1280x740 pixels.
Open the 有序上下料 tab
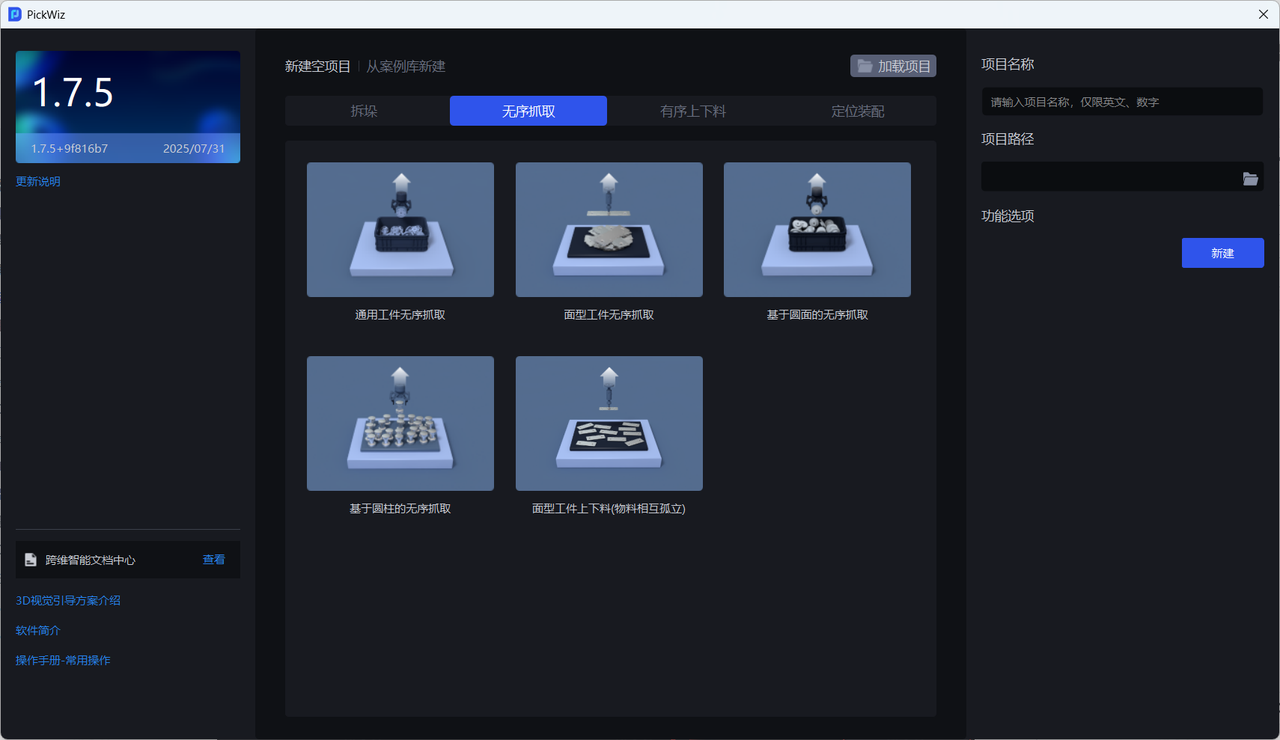pos(693,111)
